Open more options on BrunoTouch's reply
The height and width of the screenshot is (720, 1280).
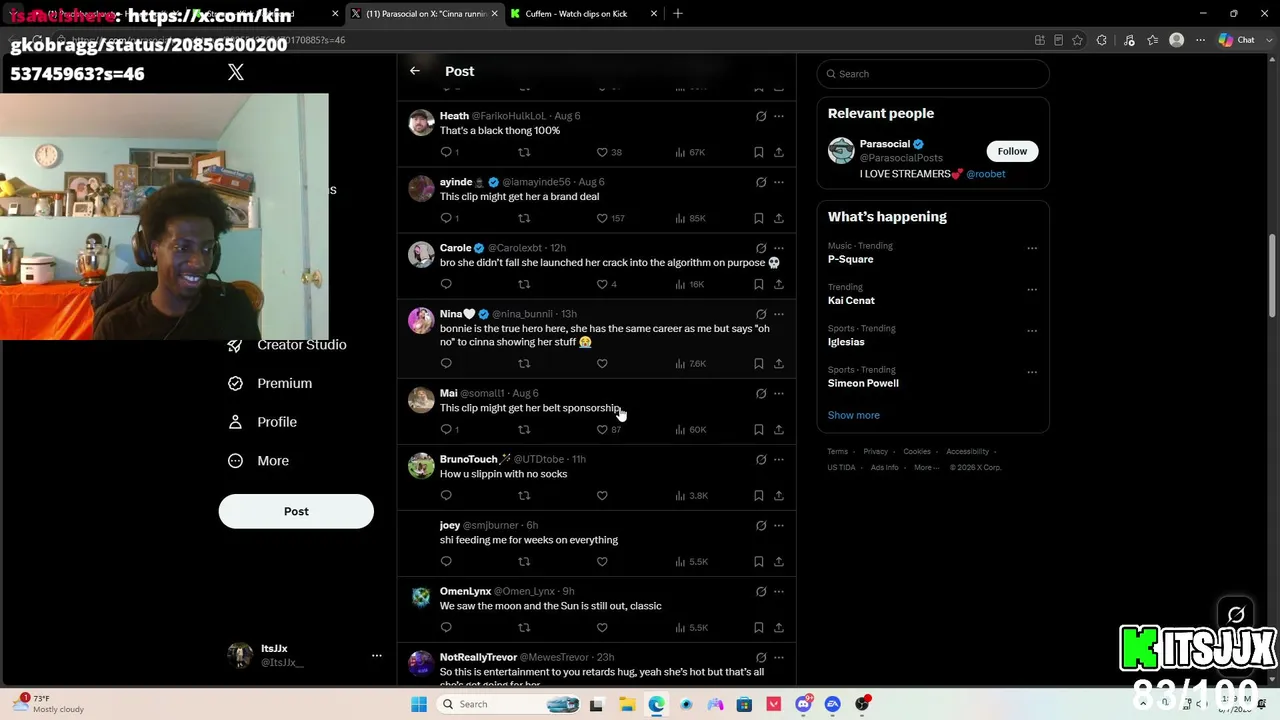(x=779, y=459)
